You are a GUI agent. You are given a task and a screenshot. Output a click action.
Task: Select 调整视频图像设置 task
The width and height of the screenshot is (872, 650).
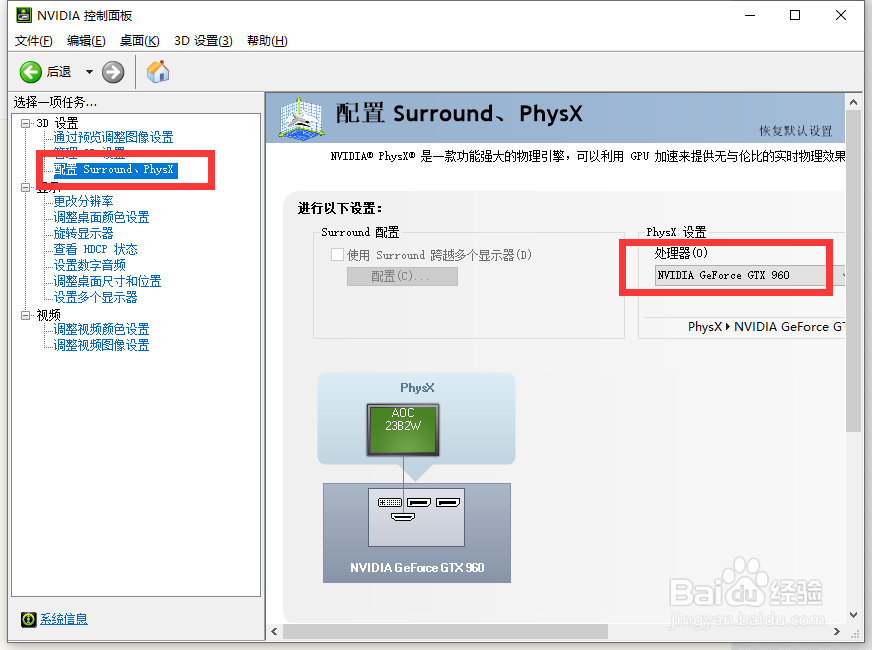[x=101, y=345]
